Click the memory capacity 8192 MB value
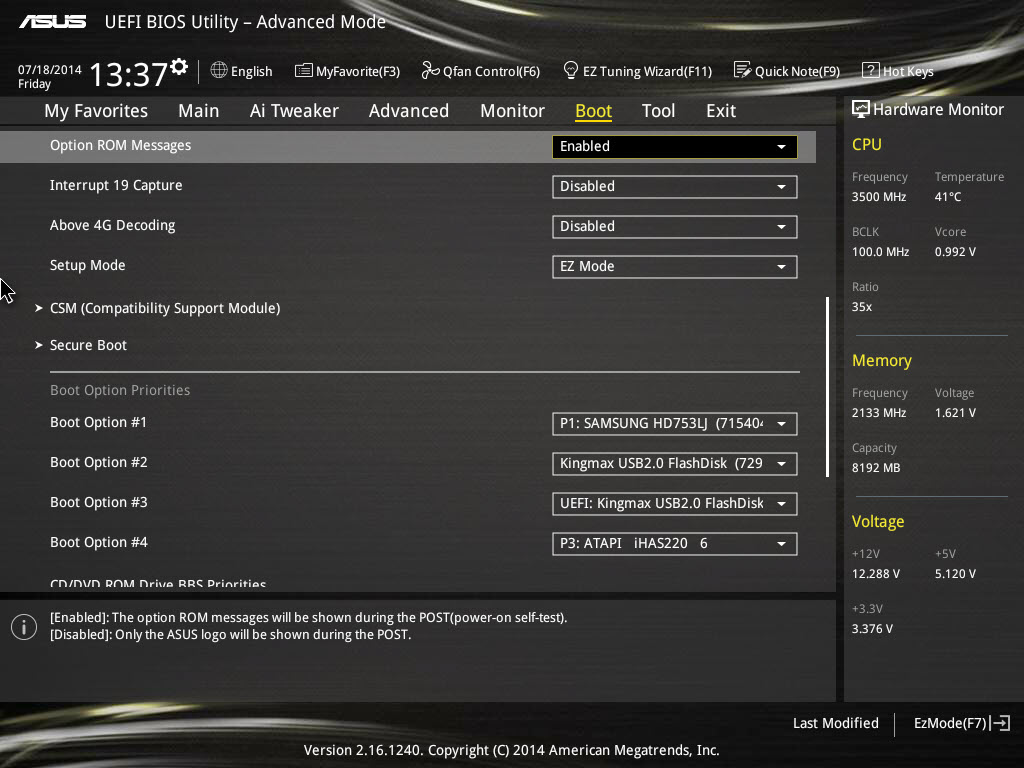 pos(876,468)
